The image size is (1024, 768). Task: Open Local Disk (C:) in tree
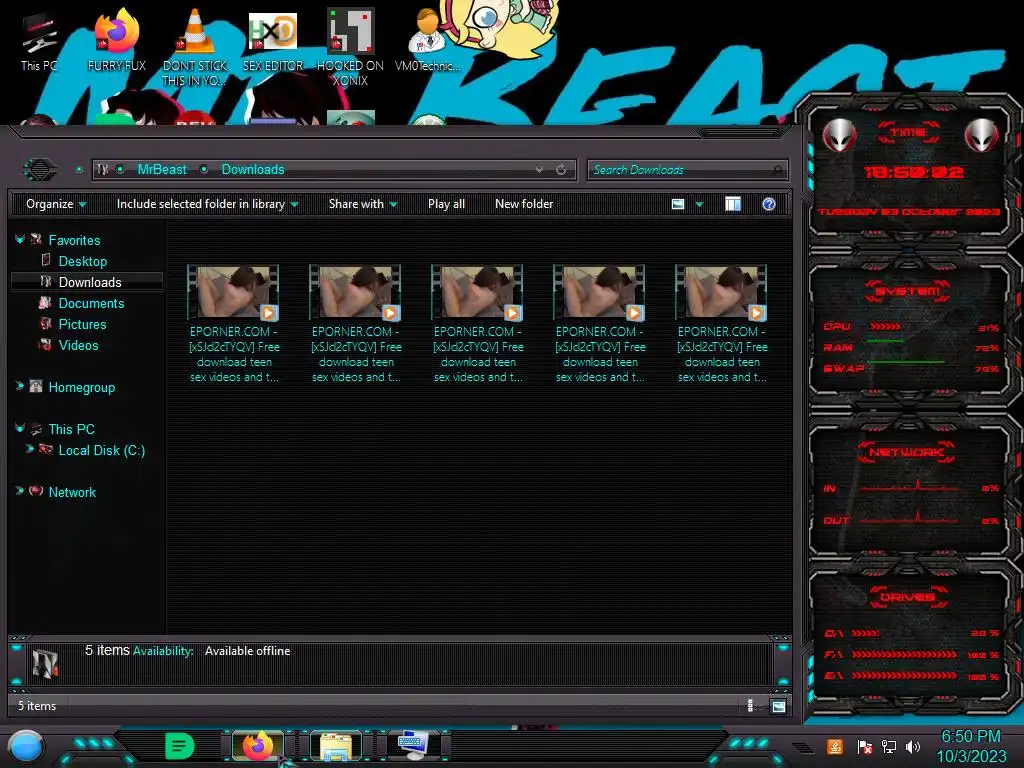pos(101,450)
